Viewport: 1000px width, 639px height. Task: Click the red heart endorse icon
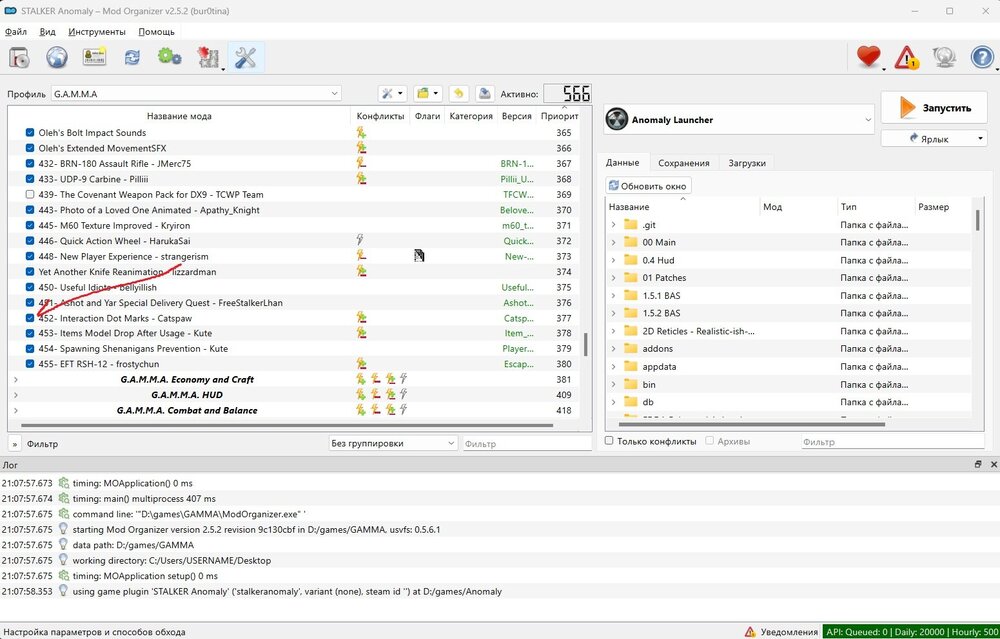[868, 58]
